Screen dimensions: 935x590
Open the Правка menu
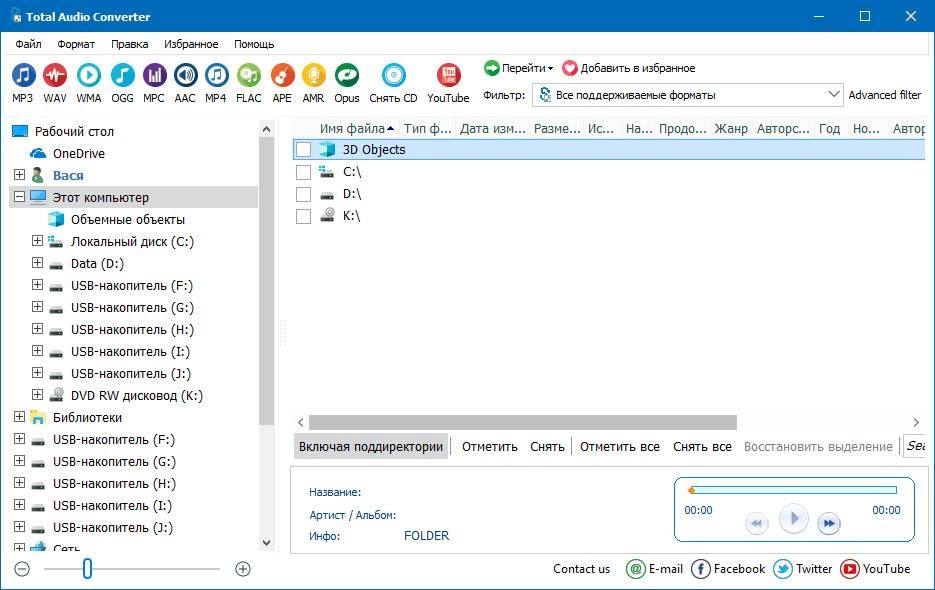point(129,44)
